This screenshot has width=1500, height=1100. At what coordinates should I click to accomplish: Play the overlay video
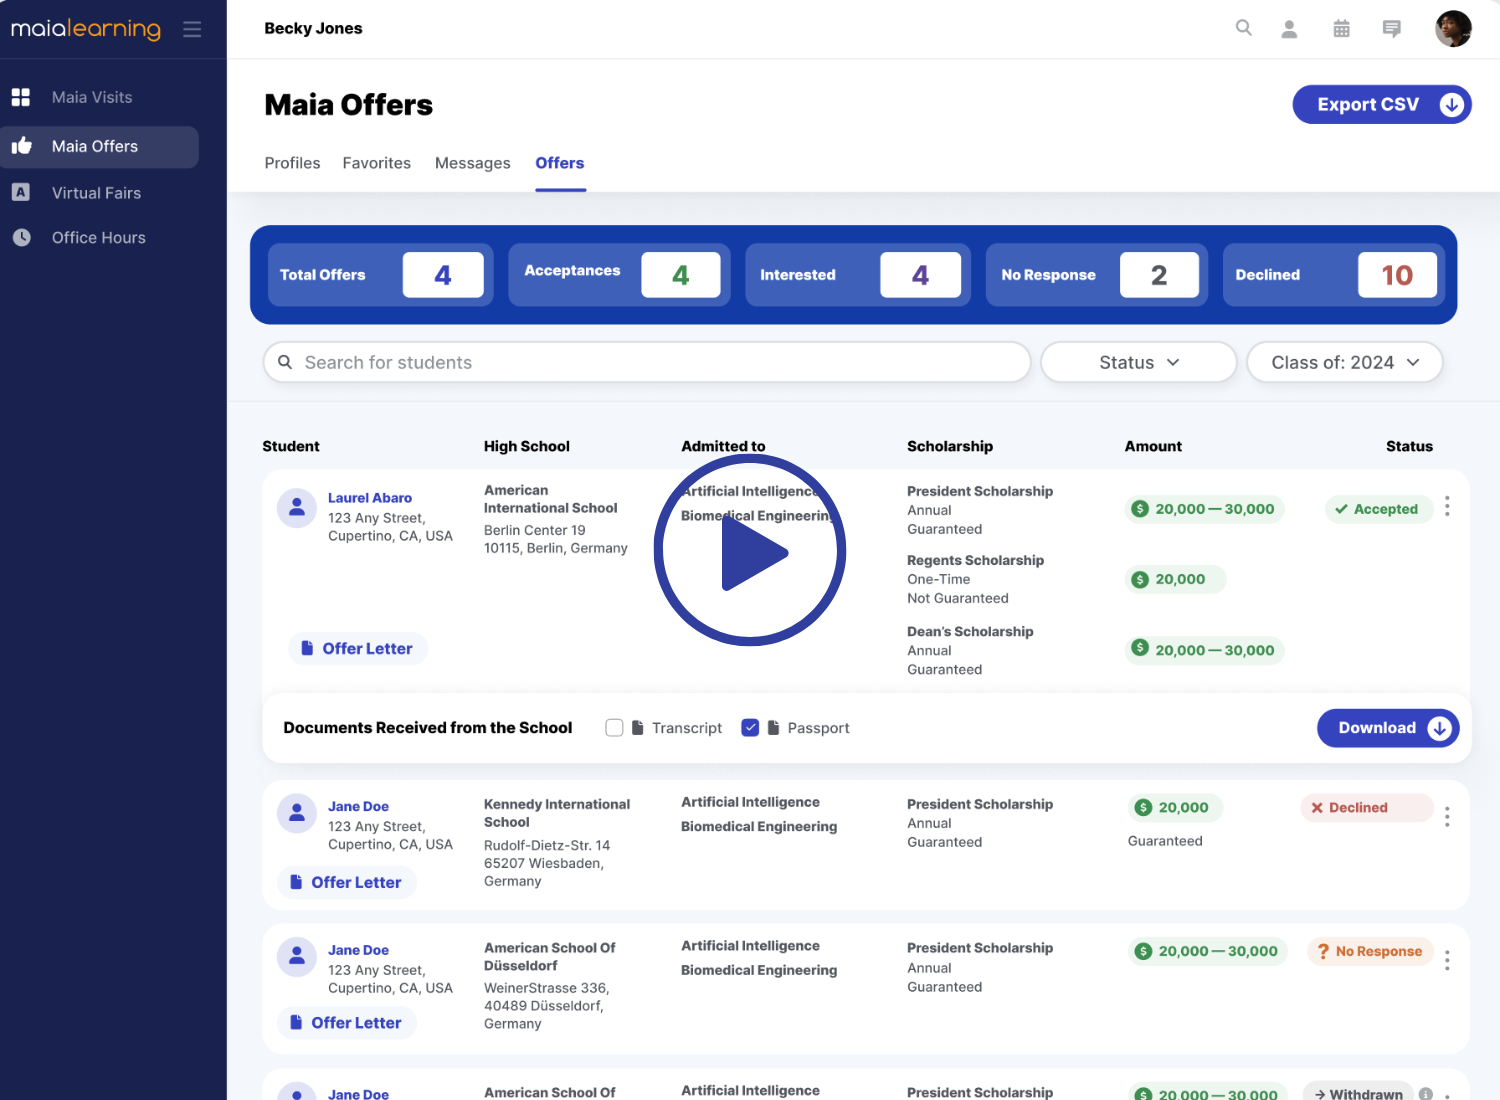750,551
